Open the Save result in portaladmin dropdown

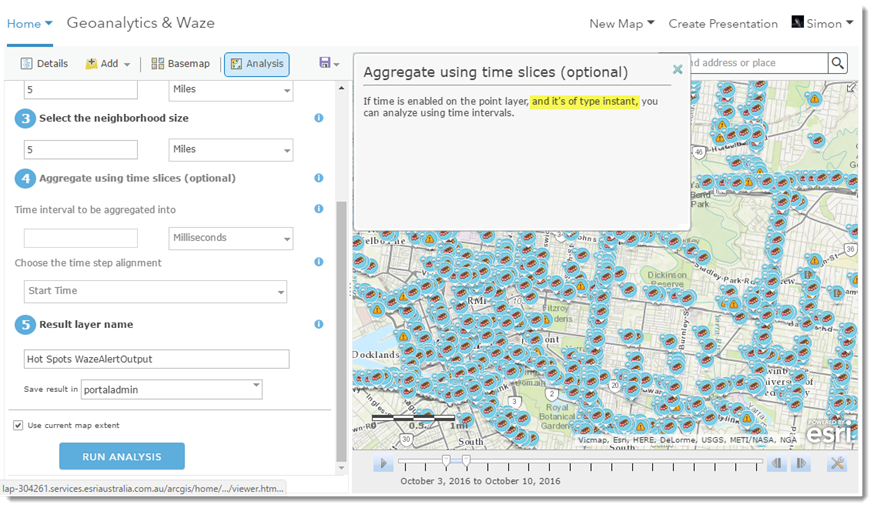(172, 389)
